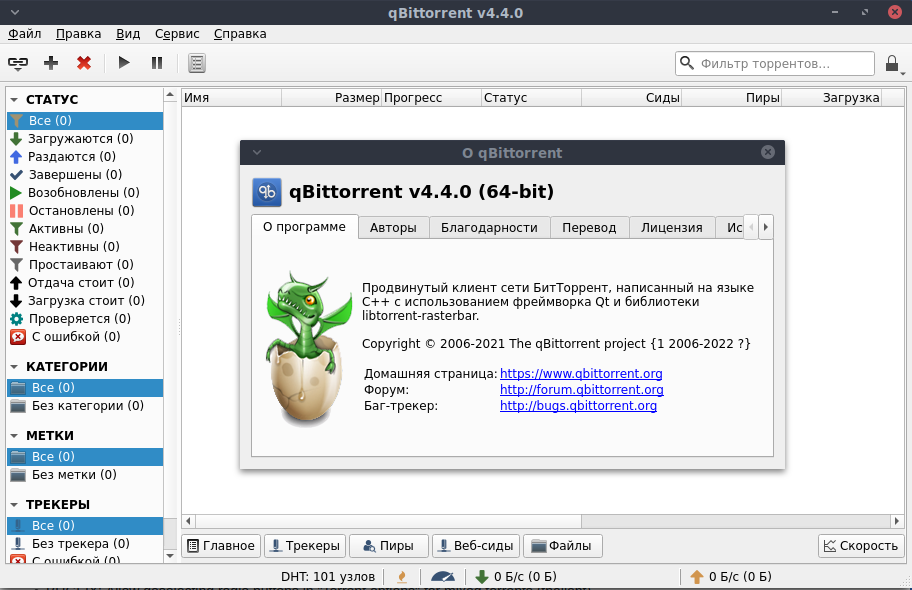The image size is (912, 590).
Task: Show the Файлы bottom panel
Action: (562, 546)
